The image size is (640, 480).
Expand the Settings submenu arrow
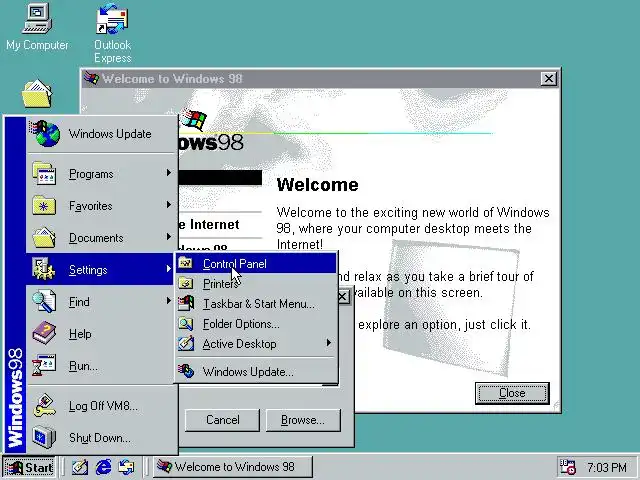click(x=169, y=269)
